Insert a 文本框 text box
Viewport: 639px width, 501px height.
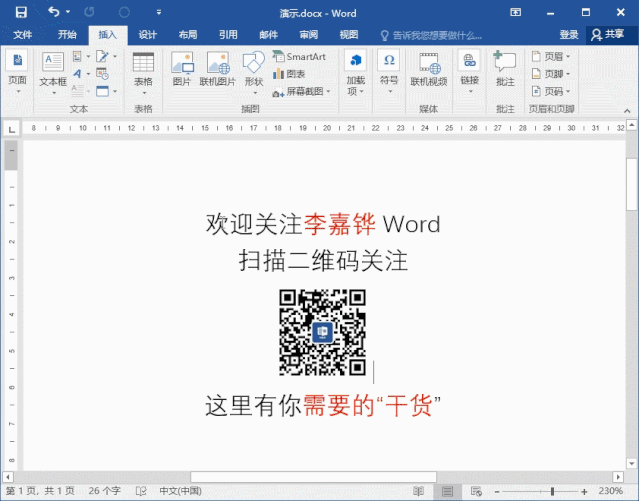(x=53, y=73)
